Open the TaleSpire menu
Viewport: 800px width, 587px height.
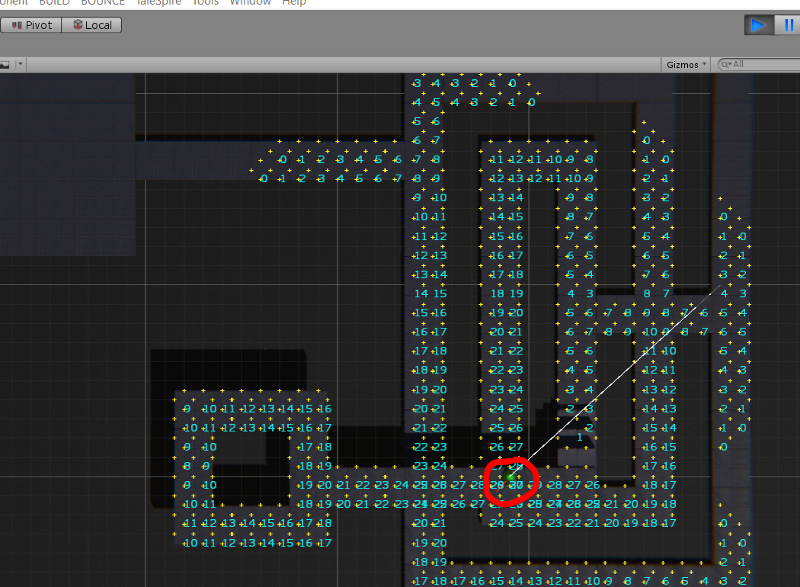tap(160, 3)
